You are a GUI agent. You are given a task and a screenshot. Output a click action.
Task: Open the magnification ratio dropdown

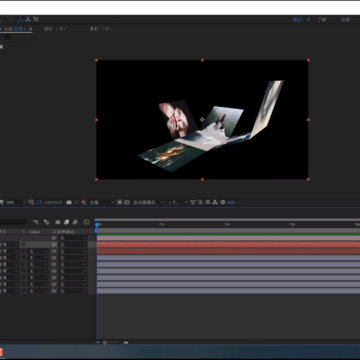pyautogui.click(x=16, y=202)
